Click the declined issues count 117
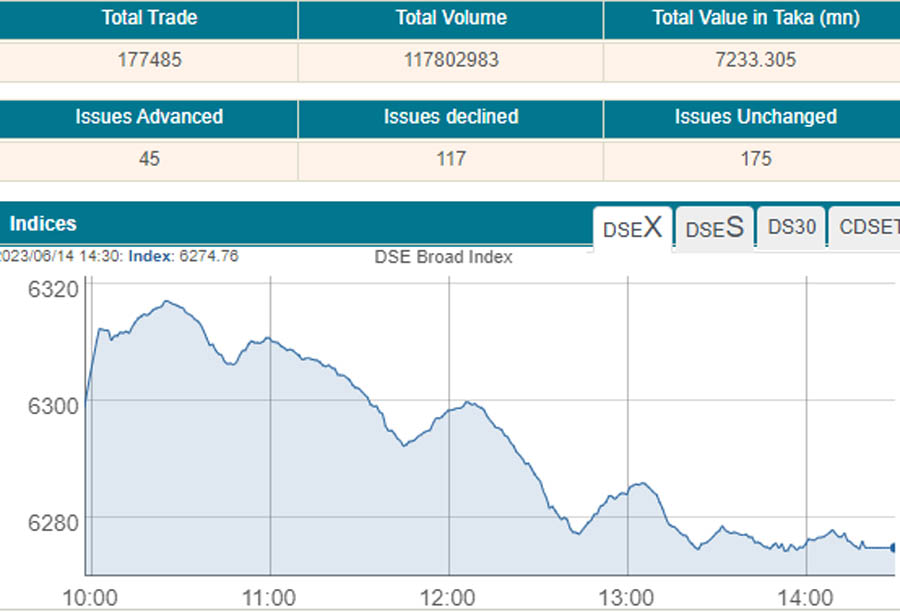Image resolution: width=900 pixels, height=612 pixels. (x=450, y=159)
